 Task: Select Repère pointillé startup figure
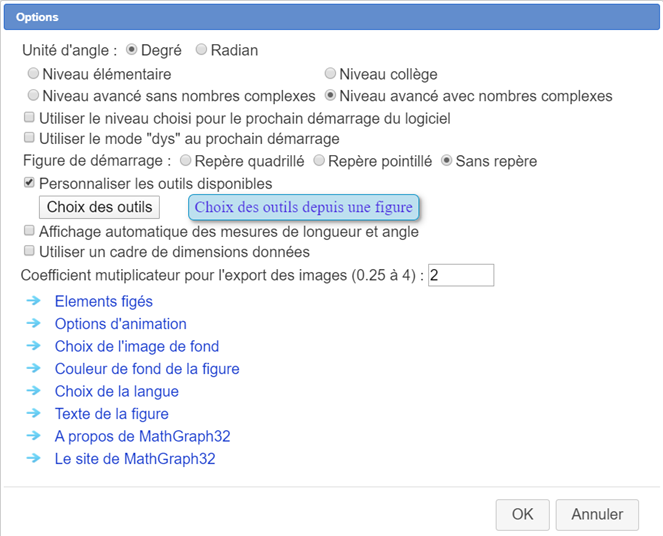pyautogui.click(x=319, y=161)
